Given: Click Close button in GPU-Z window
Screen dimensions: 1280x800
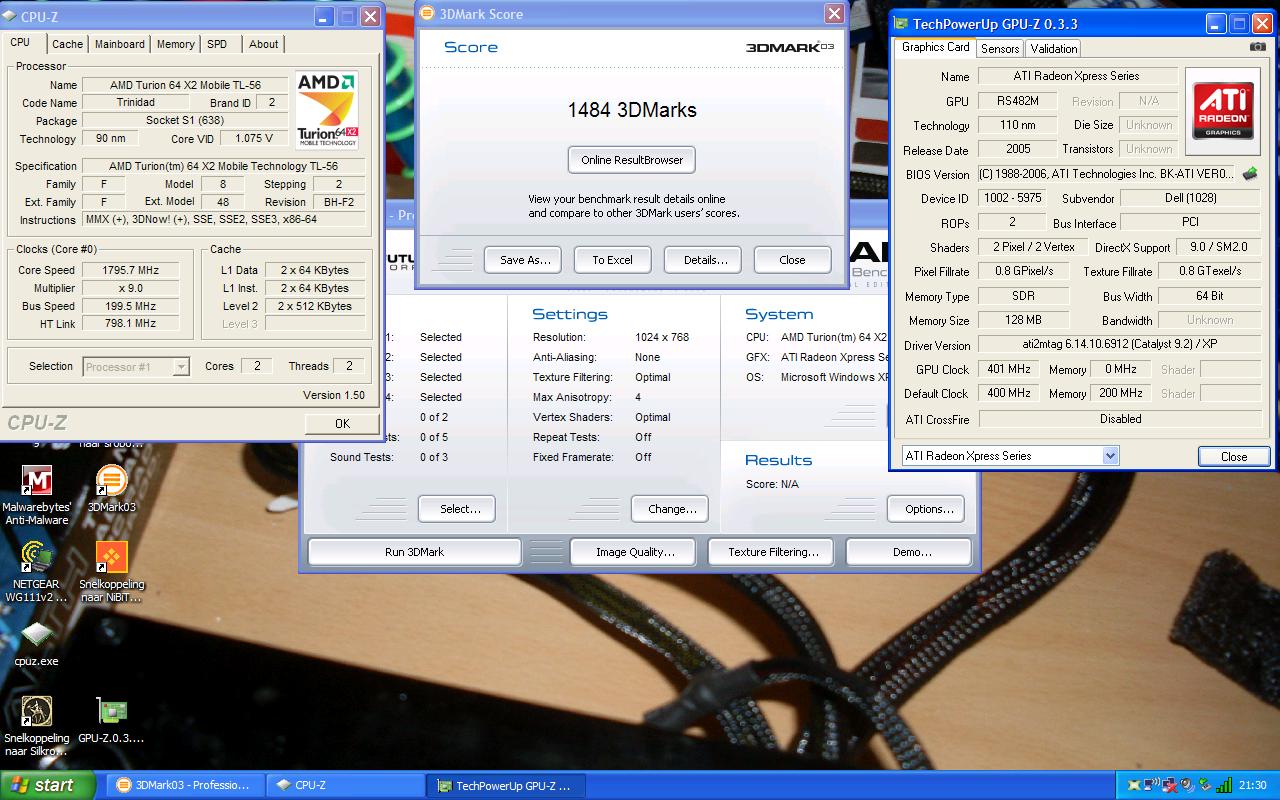Looking at the screenshot, I should pos(1234,456).
